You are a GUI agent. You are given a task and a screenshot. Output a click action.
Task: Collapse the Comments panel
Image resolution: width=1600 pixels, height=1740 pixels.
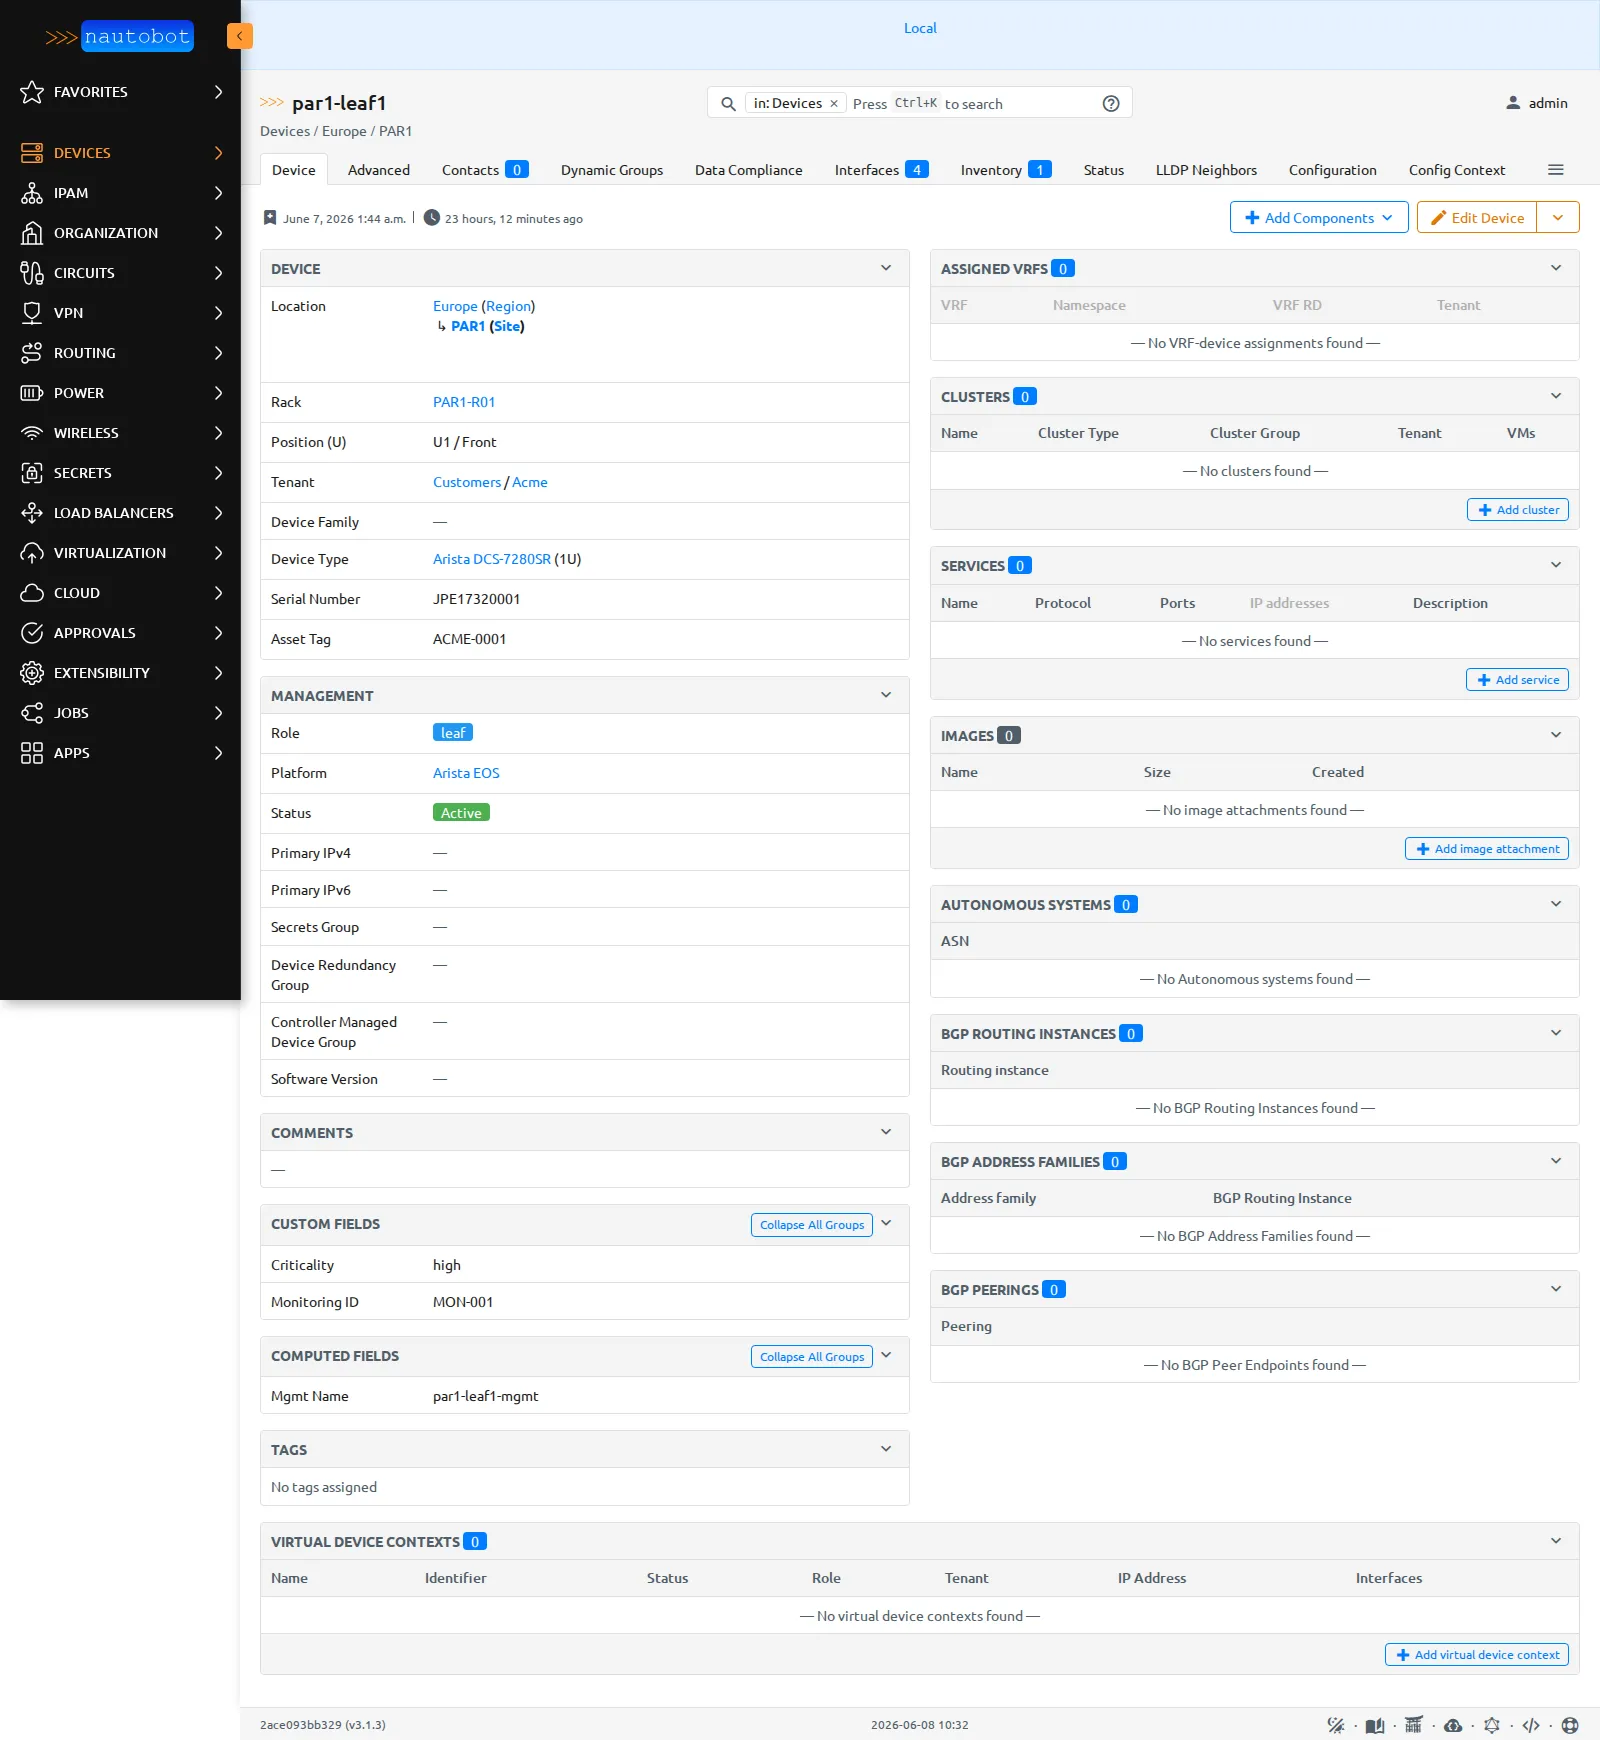886,1132
